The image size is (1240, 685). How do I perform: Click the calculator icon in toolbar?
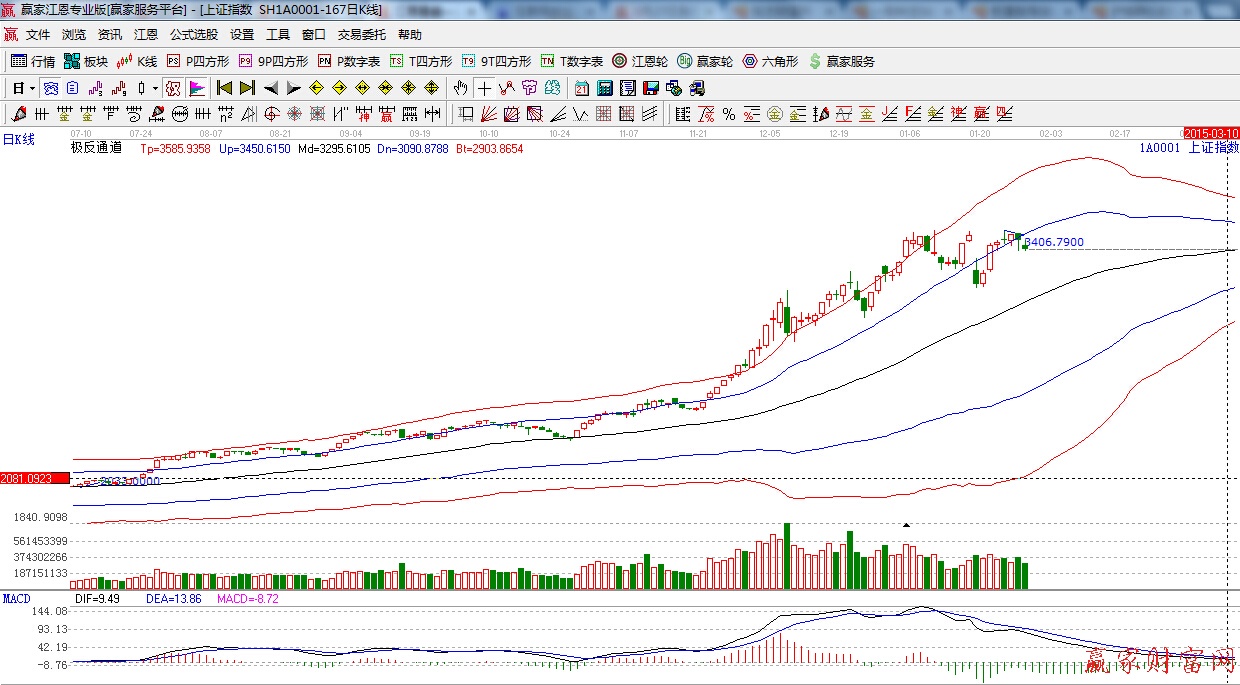(x=605, y=88)
